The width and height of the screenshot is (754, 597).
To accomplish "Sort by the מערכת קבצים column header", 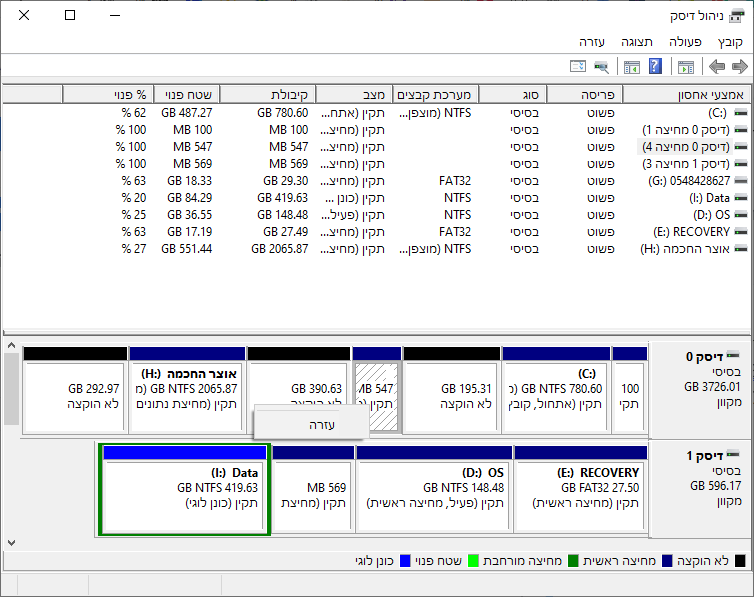I will tap(435, 95).
